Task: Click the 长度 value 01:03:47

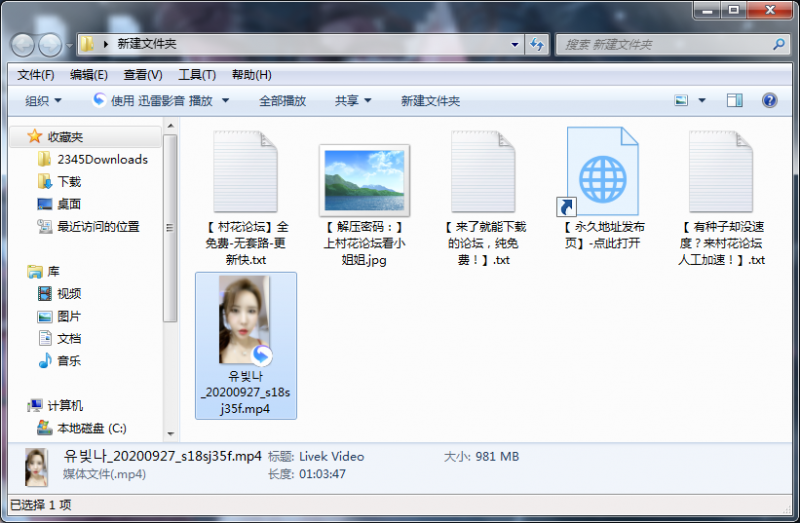Action: click(322, 474)
